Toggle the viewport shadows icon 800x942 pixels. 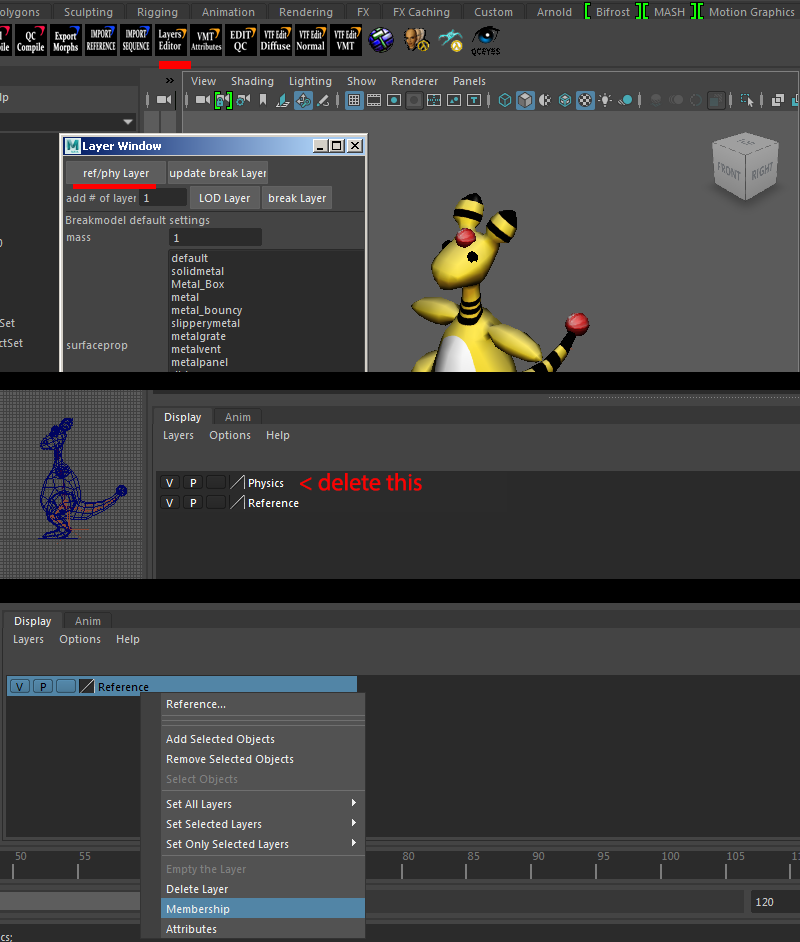pos(625,100)
